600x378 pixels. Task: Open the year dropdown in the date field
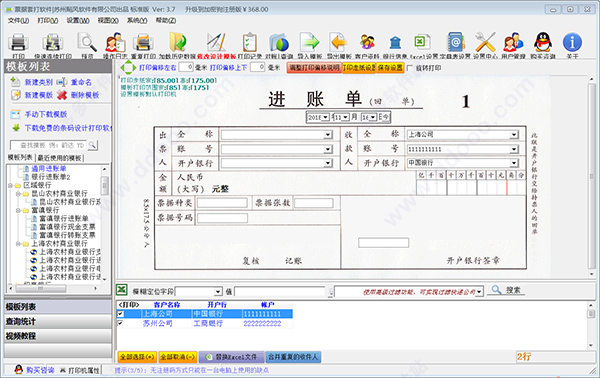(326, 117)
